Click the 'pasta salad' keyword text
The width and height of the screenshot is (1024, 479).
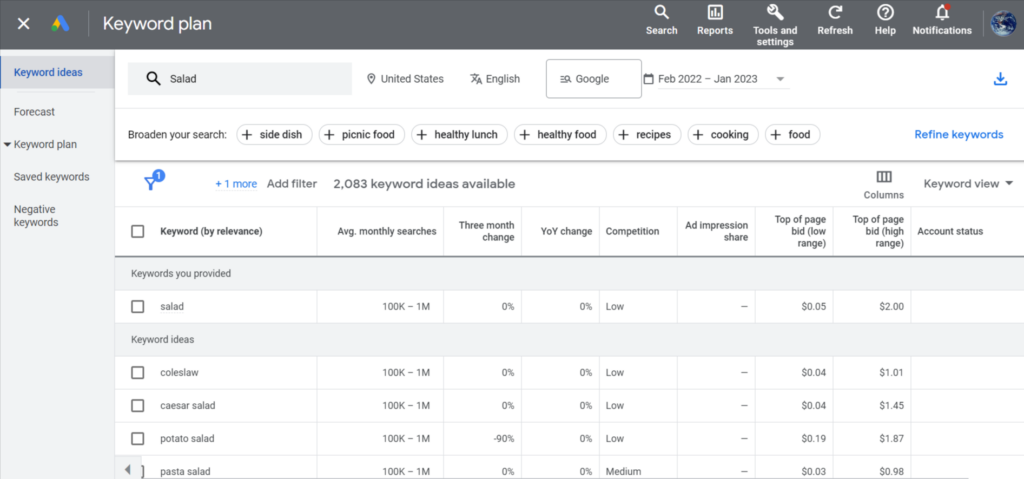(185, 471)
